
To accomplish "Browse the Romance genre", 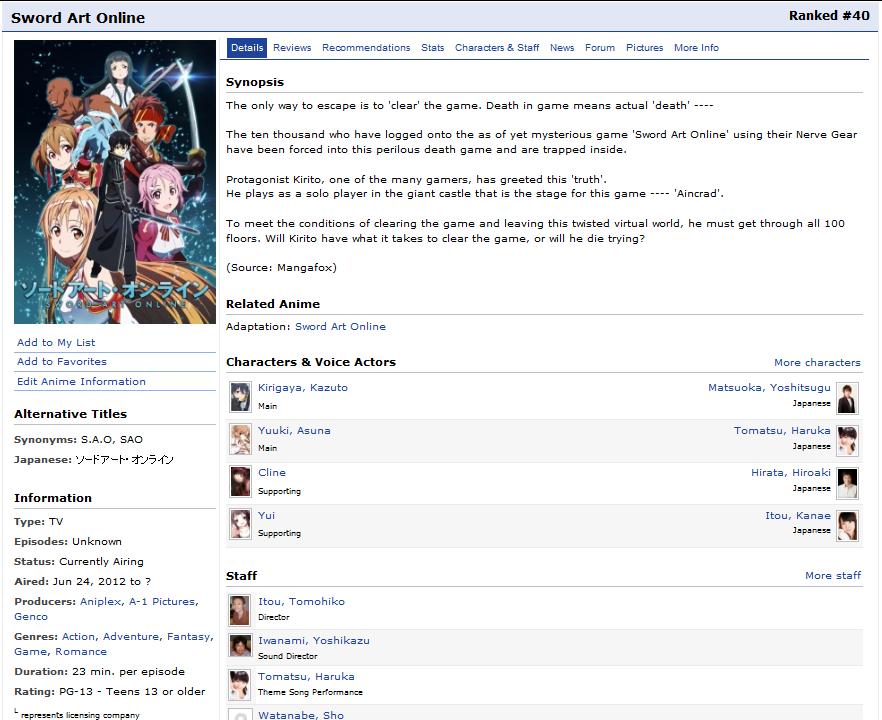I will (81, 651).
